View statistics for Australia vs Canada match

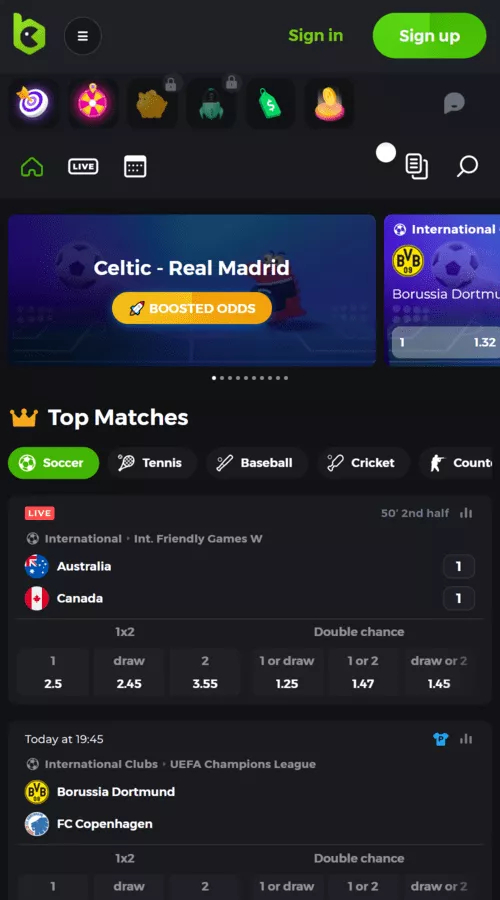pyautogui.click(x=466, y=513)
